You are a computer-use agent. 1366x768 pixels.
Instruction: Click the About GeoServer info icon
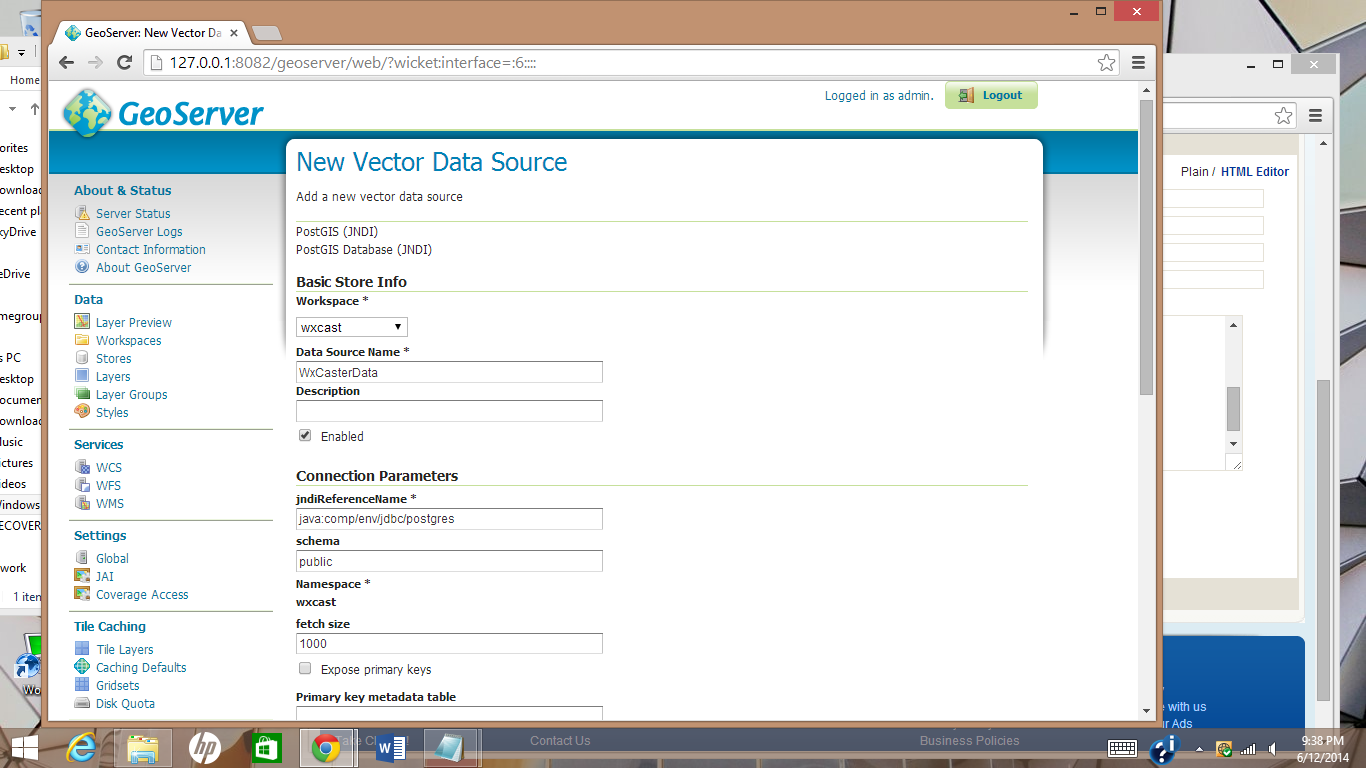point(82,267)
